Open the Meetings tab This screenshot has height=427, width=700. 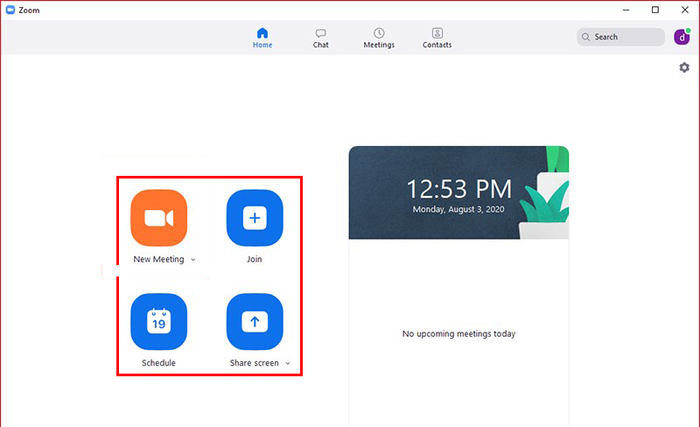(379, 38)
